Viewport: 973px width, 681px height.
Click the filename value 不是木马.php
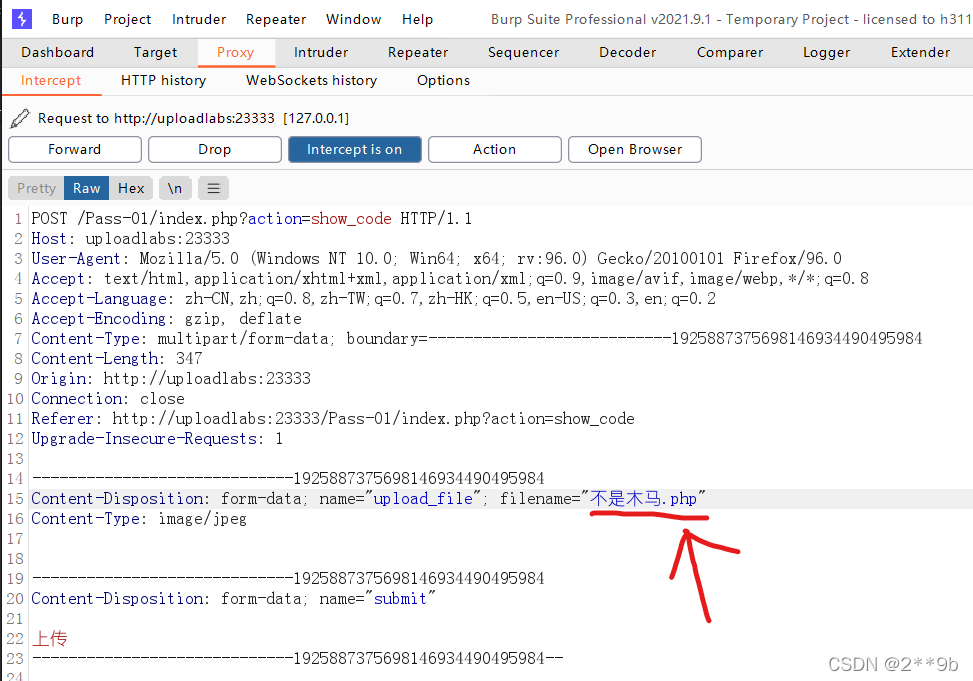coord(643,498)
